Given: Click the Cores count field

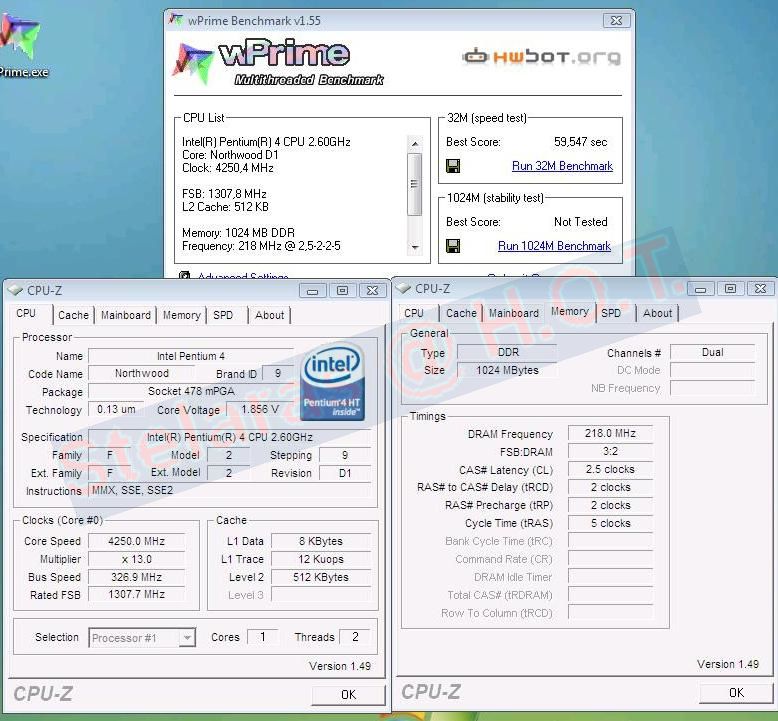Looking at the screenshot, I should click(x=262, y=637).
